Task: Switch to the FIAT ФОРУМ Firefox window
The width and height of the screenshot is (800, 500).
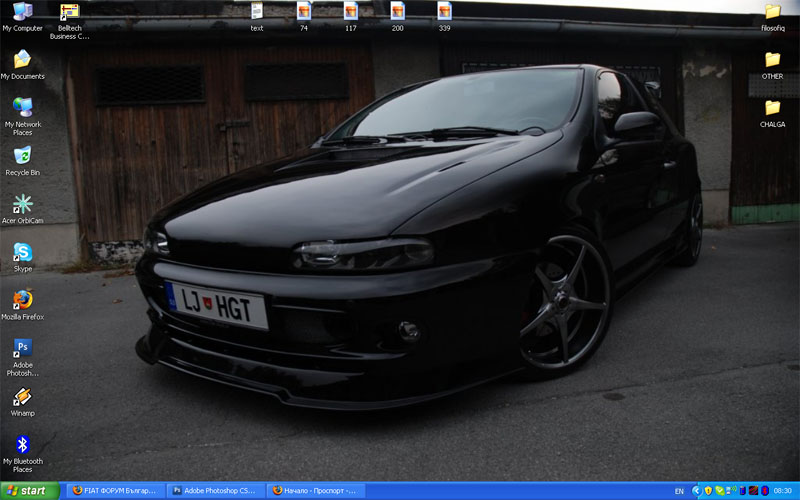Action: pos(114,491)
